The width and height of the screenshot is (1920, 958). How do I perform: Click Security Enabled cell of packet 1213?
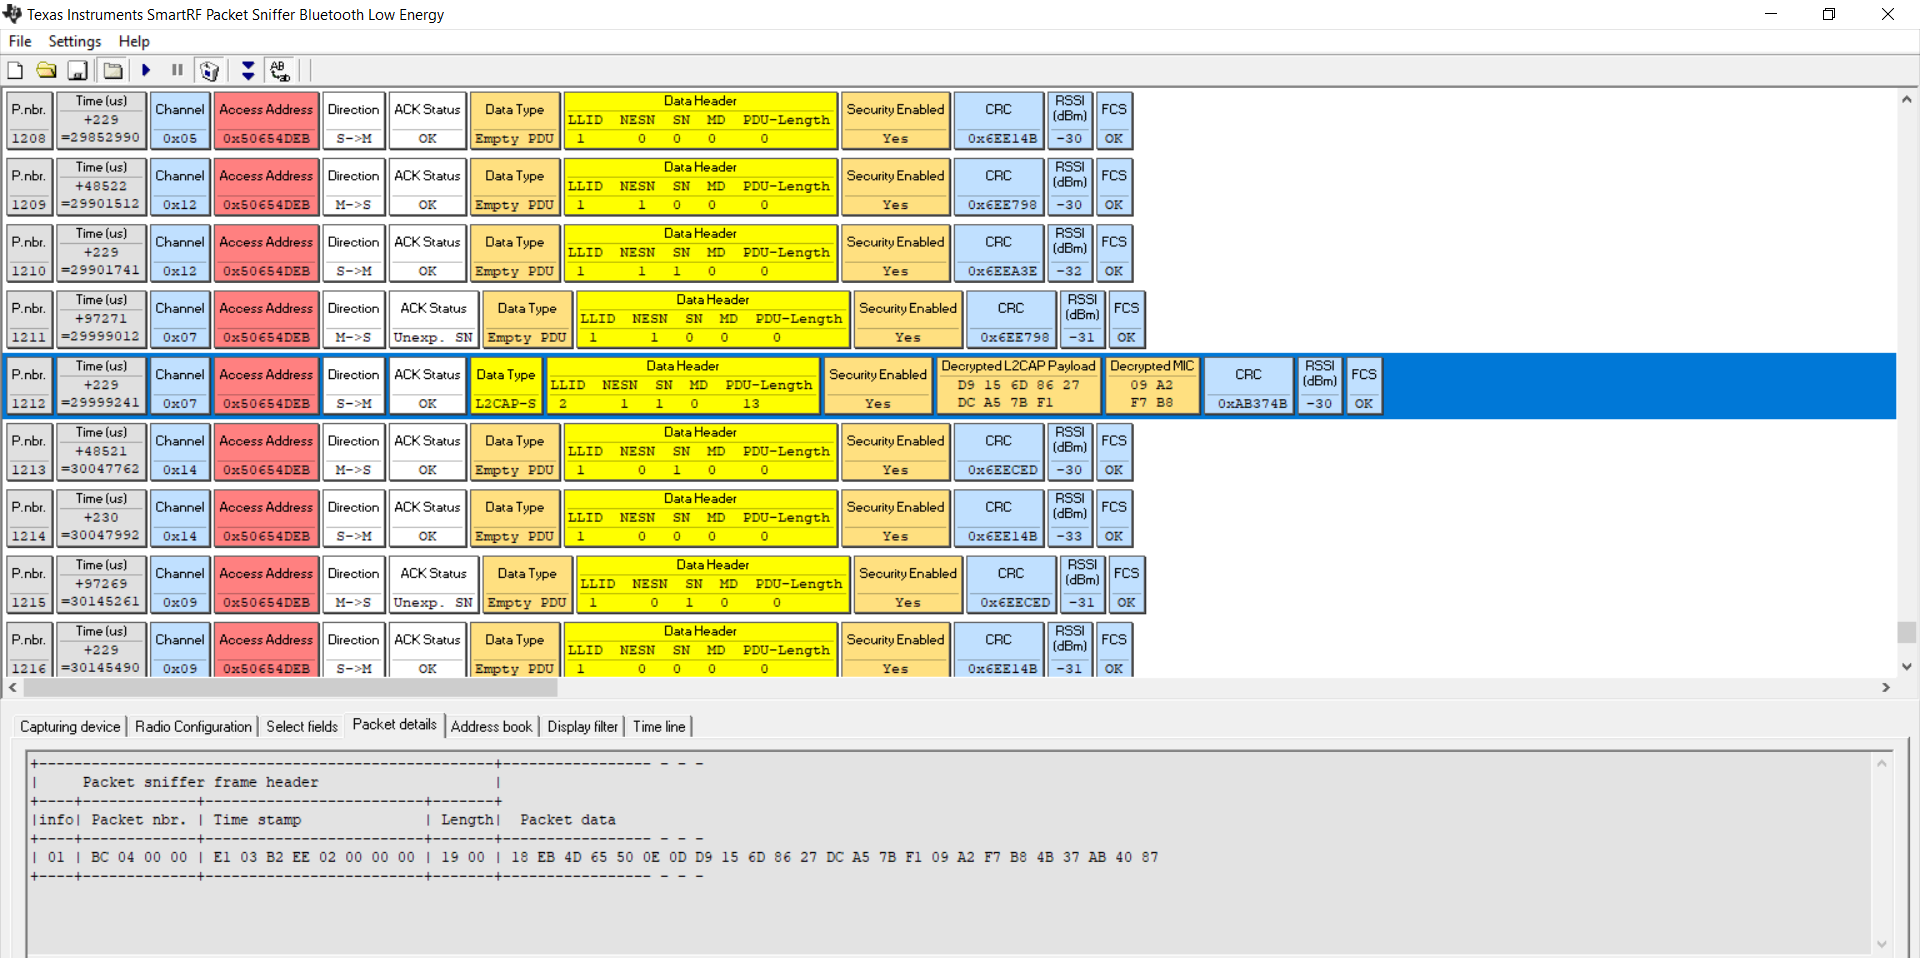[x=895, y=452]
